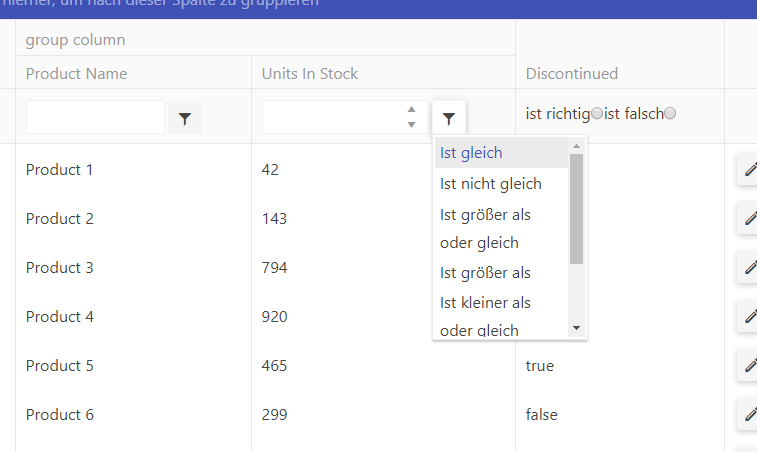The height and width of the screenshot is (452, 757).
Task: Click the Product Name filter text field
Action: (x=95, y=118)
